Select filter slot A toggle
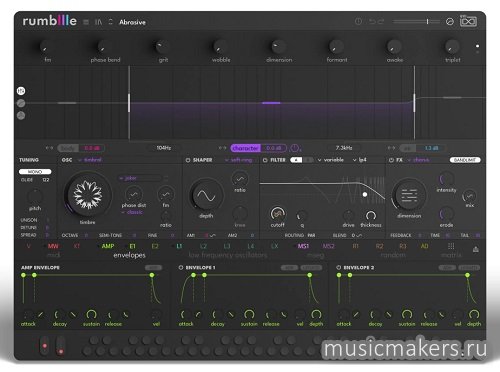500x372 pixels. coord(296,160)
